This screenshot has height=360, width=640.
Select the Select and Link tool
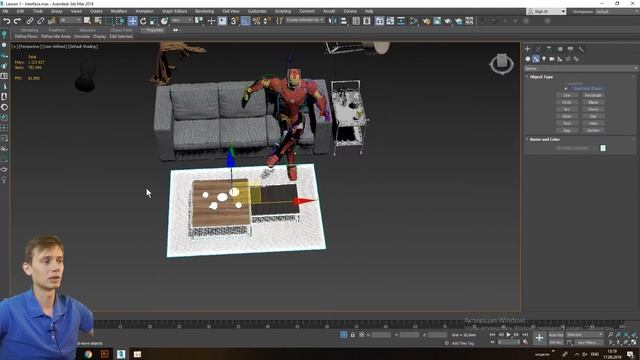click(30, 20)
